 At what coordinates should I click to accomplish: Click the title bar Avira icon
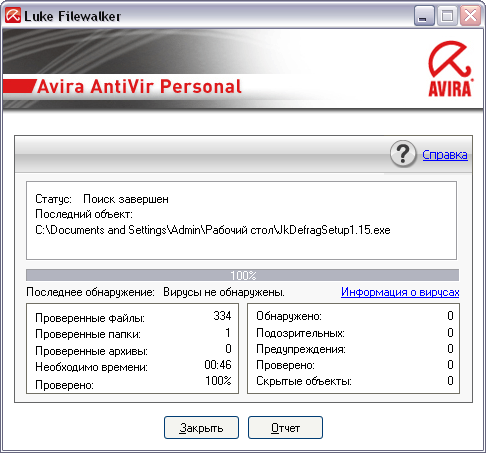point(13,16)
